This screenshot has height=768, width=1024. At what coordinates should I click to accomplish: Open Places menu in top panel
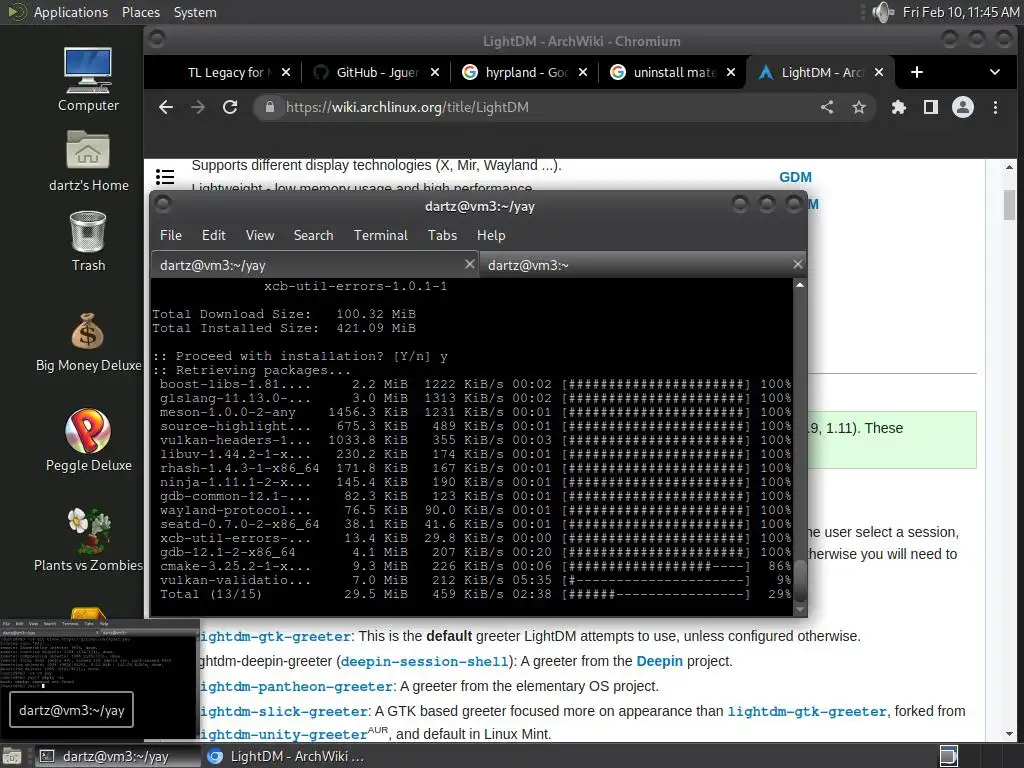coord(140,12)
